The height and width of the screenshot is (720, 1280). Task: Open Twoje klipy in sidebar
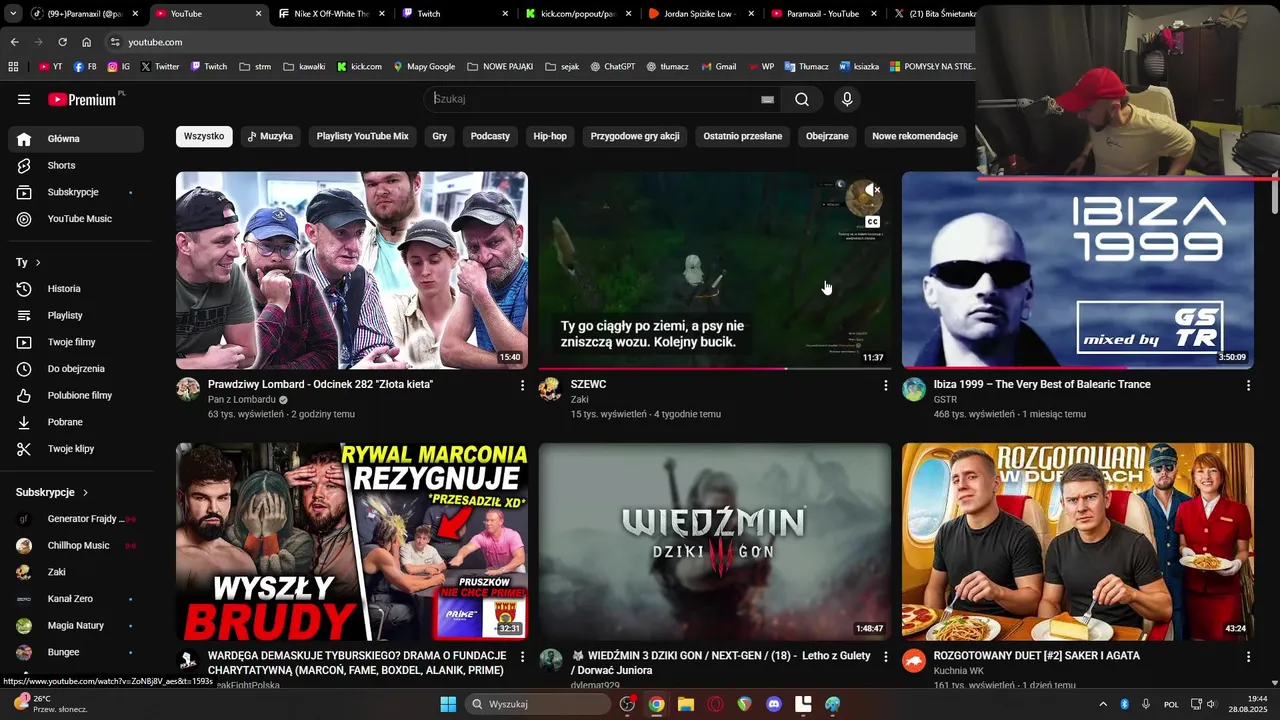point(76,449)
